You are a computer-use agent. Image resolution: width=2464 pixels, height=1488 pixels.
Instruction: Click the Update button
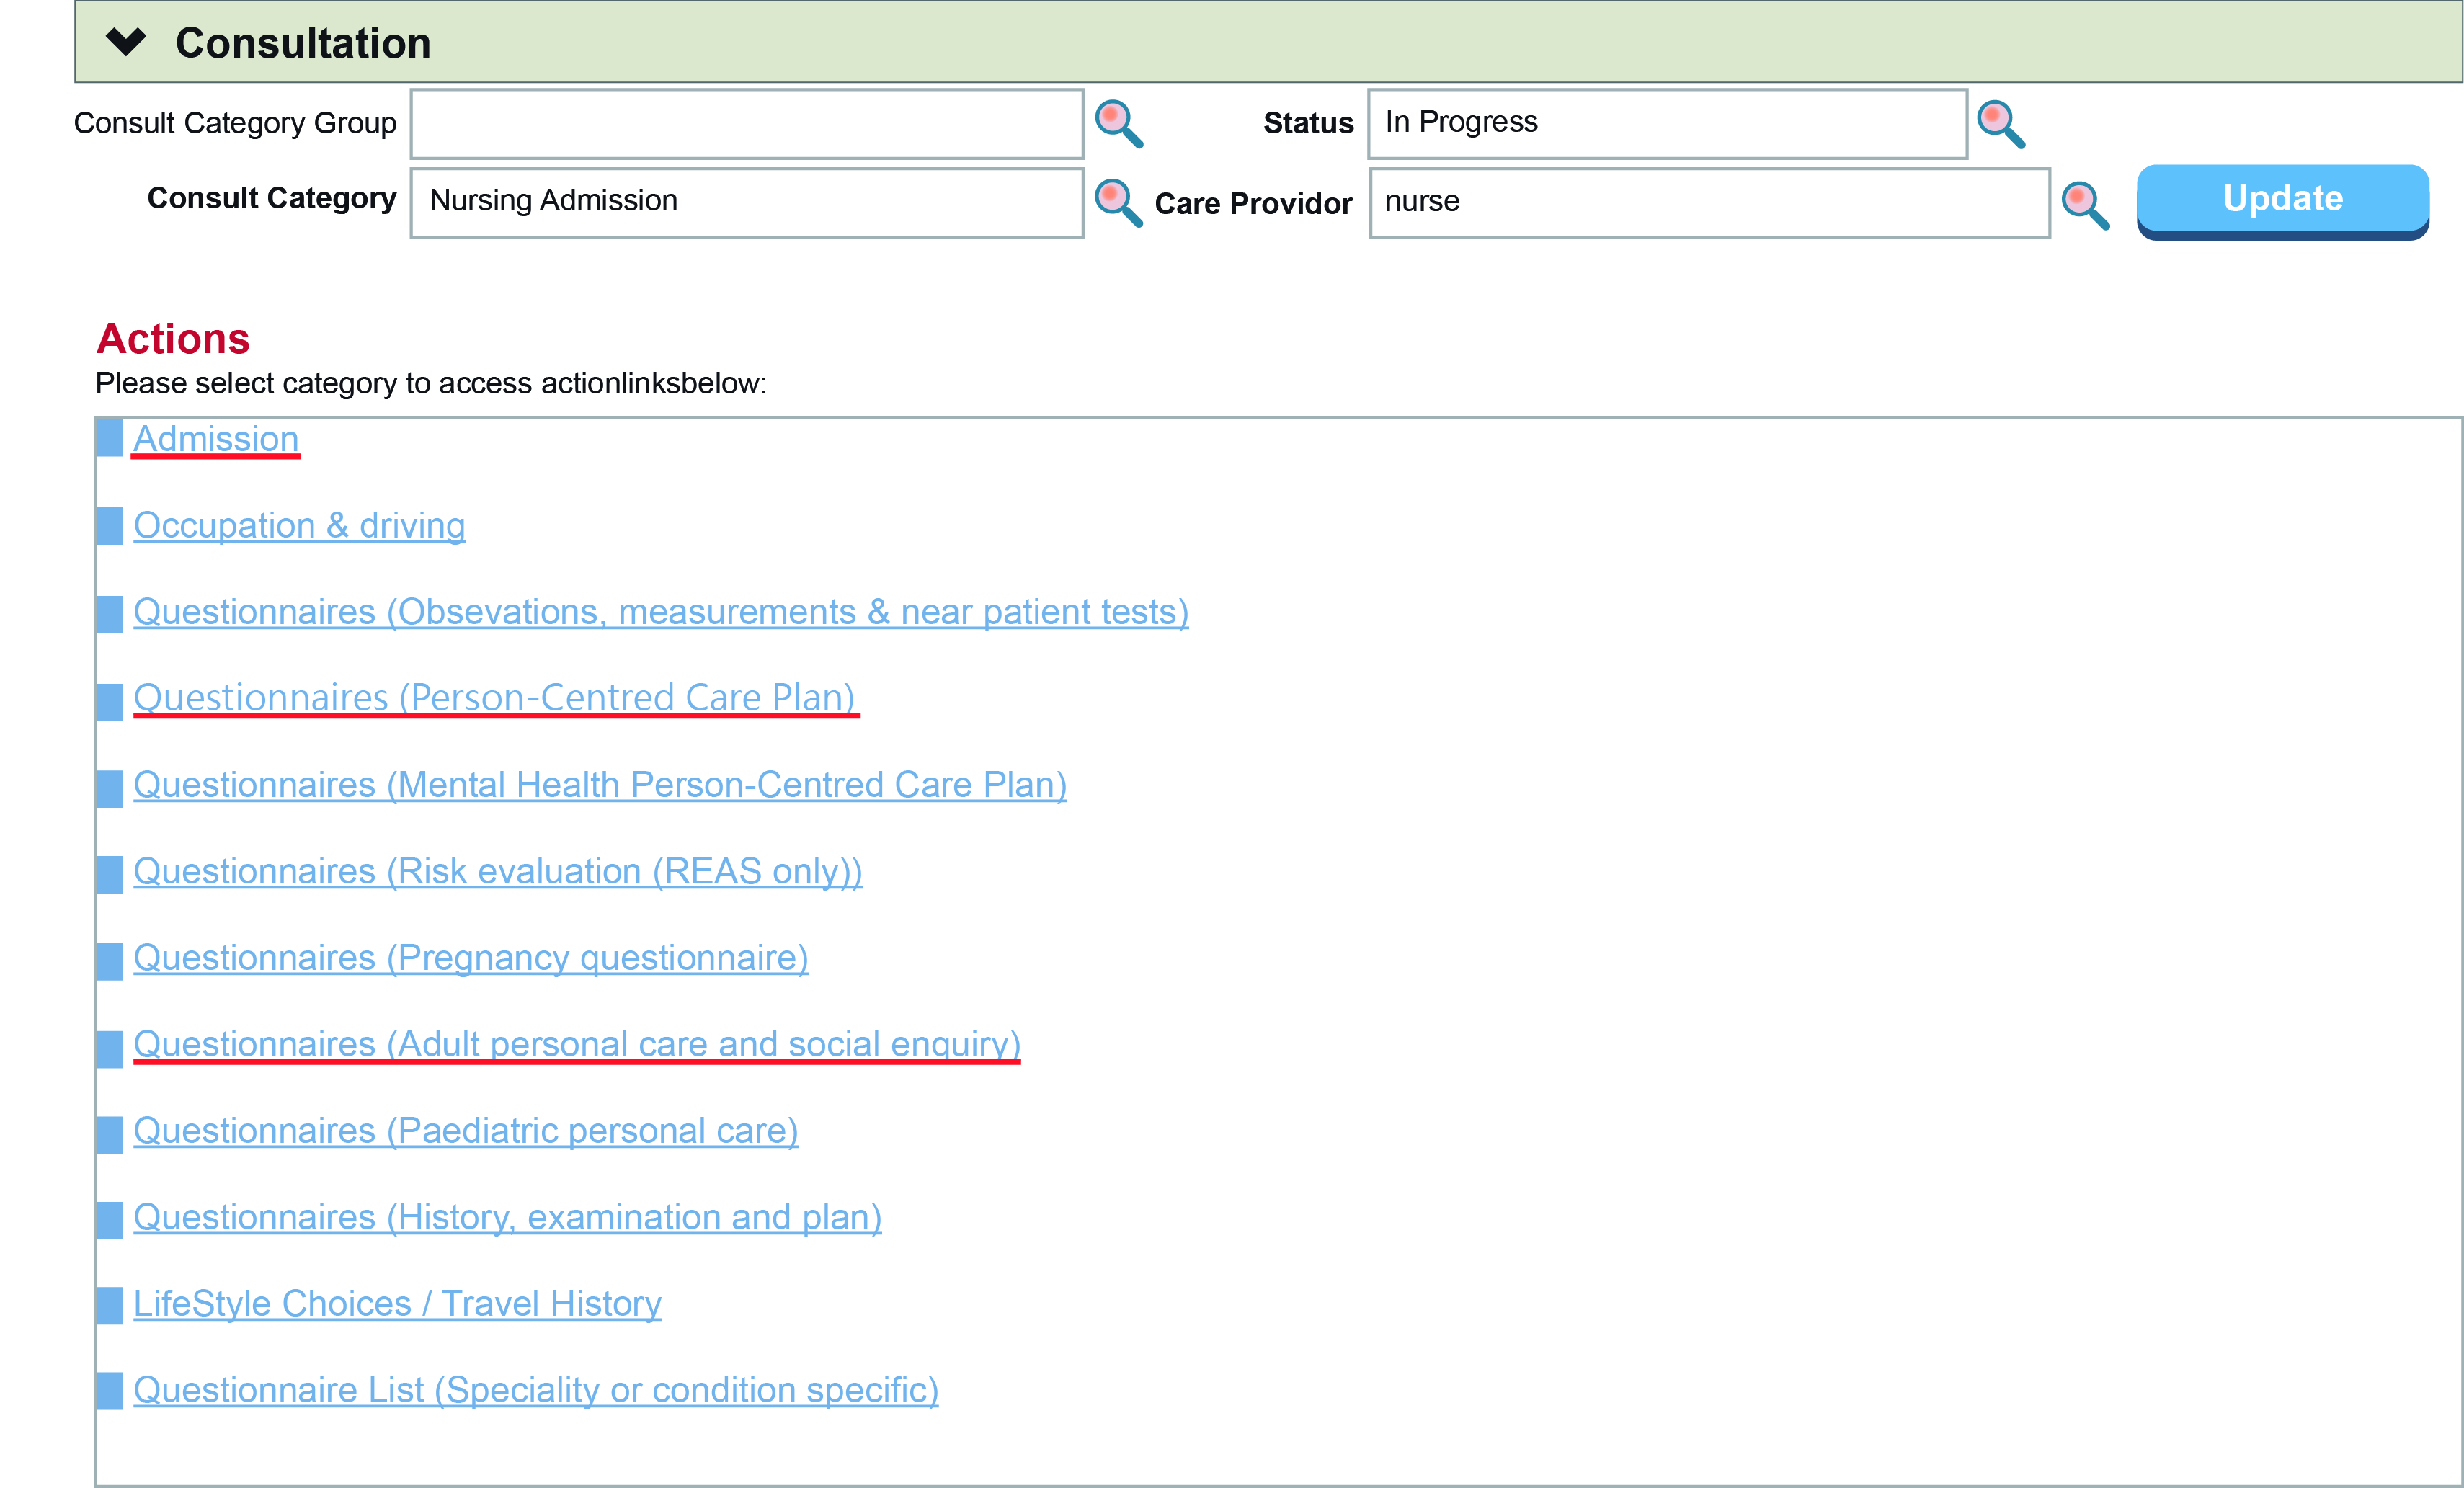coord(2281,198)
